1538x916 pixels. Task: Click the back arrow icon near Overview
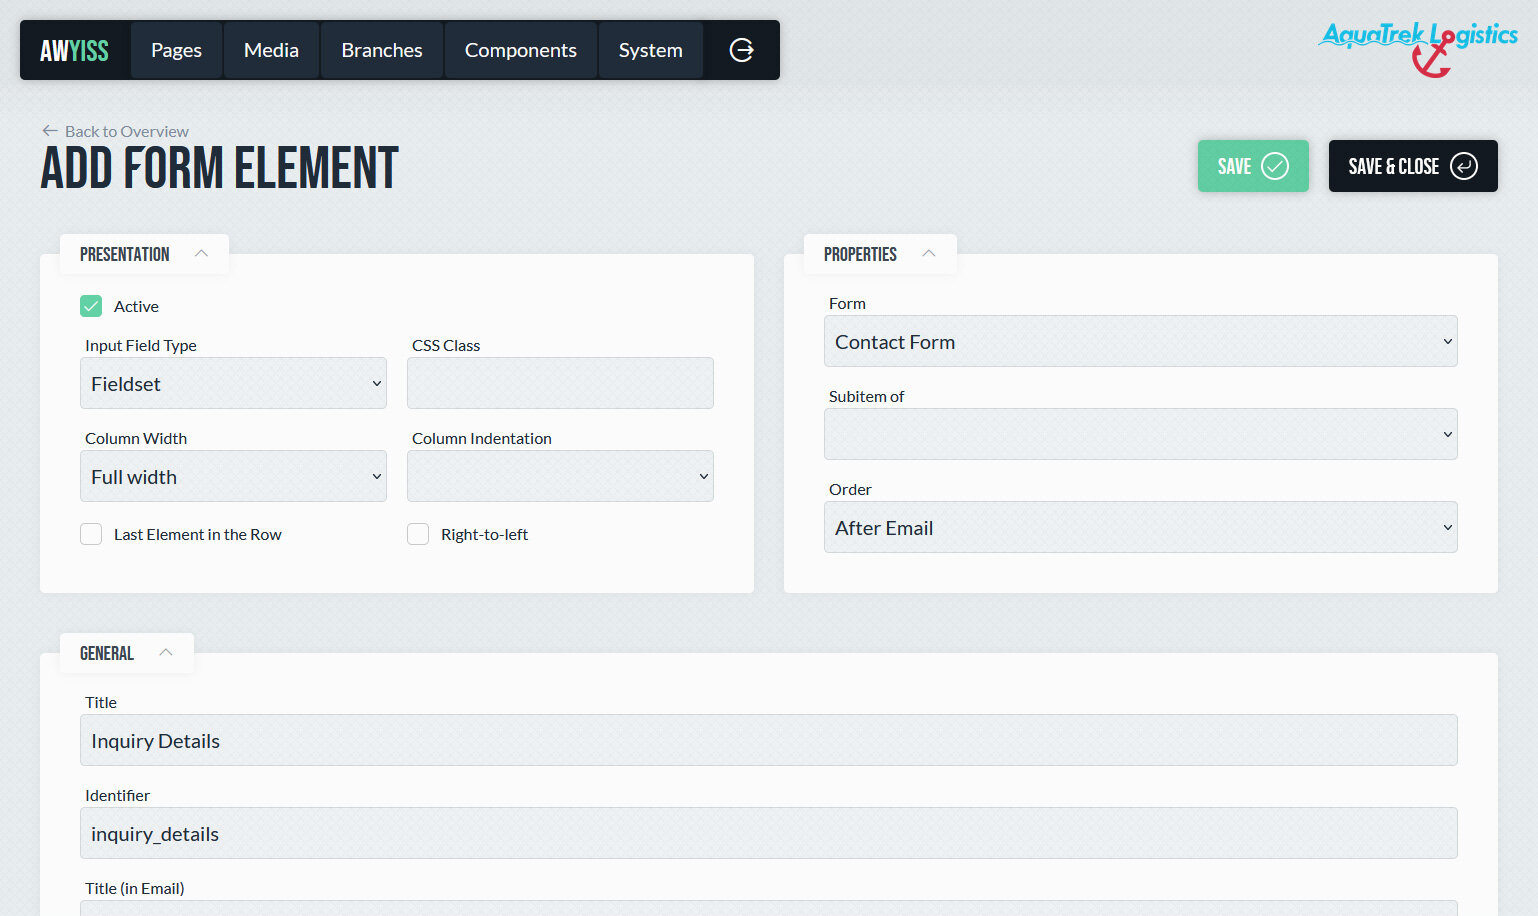50,131
